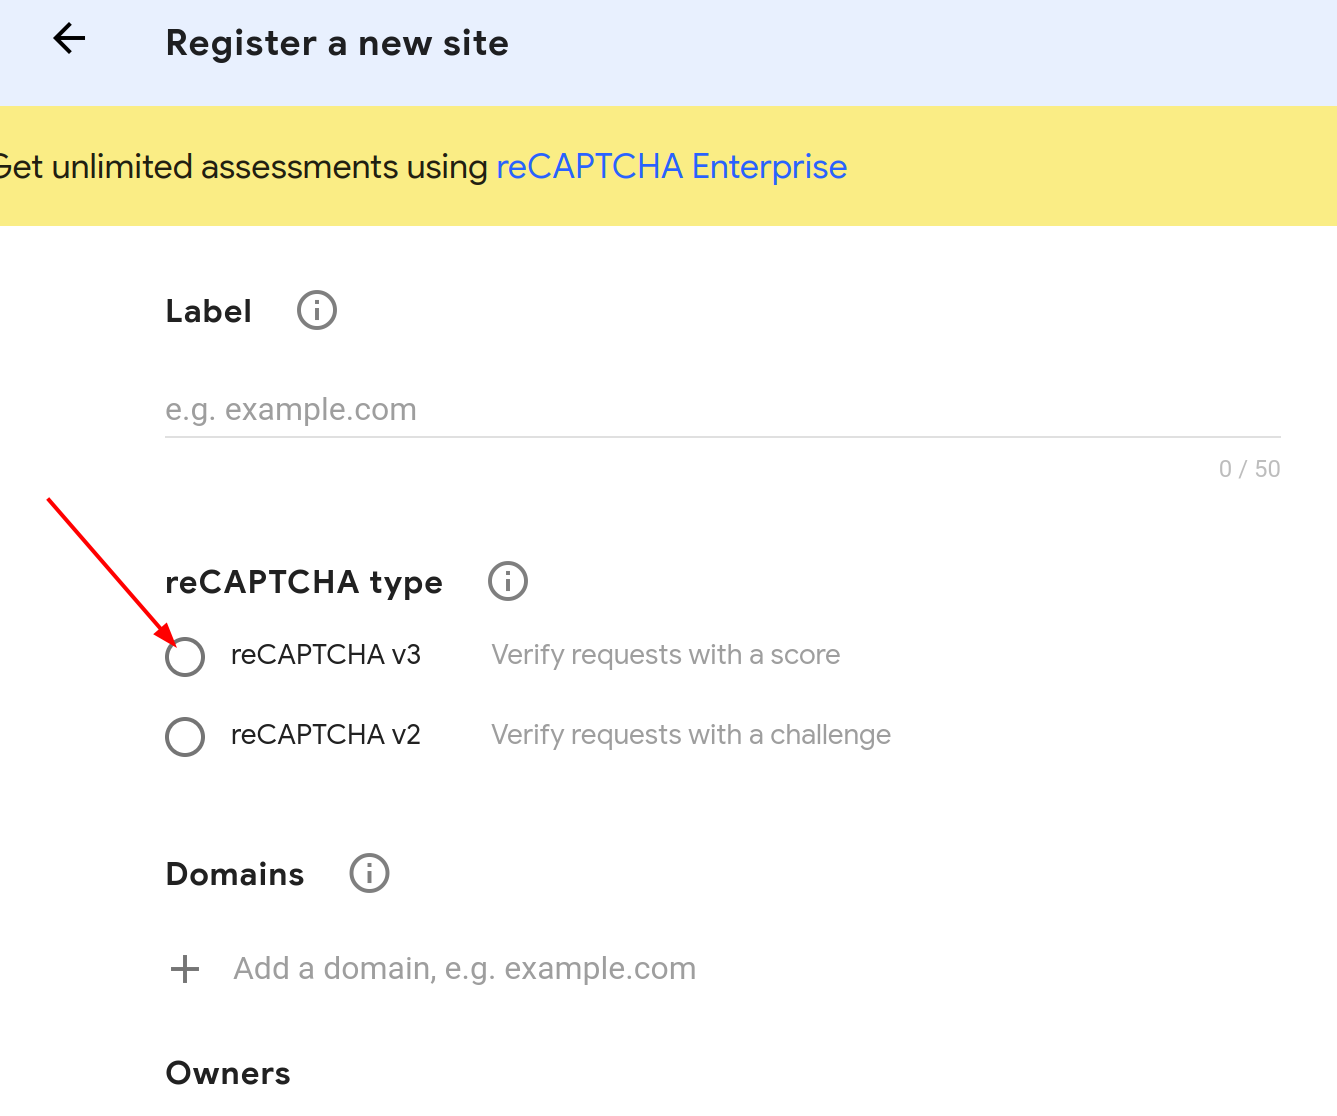The height and width of the screenshot is (1116, 1337).
Task: Select the reCAPTCHA v2 radio button
Action: (x=185, y=737)
